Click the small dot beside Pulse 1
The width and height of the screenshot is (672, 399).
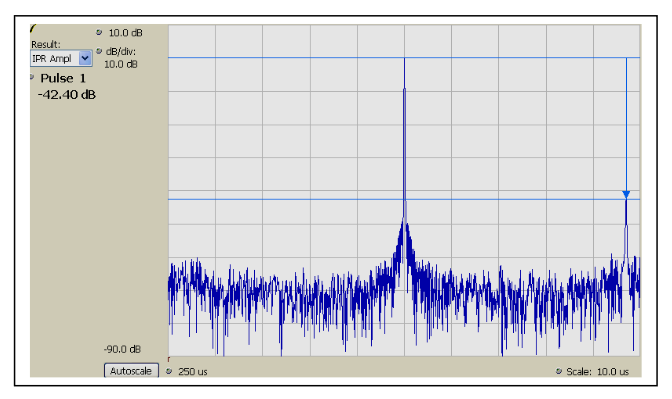click(x=32, y=77)
